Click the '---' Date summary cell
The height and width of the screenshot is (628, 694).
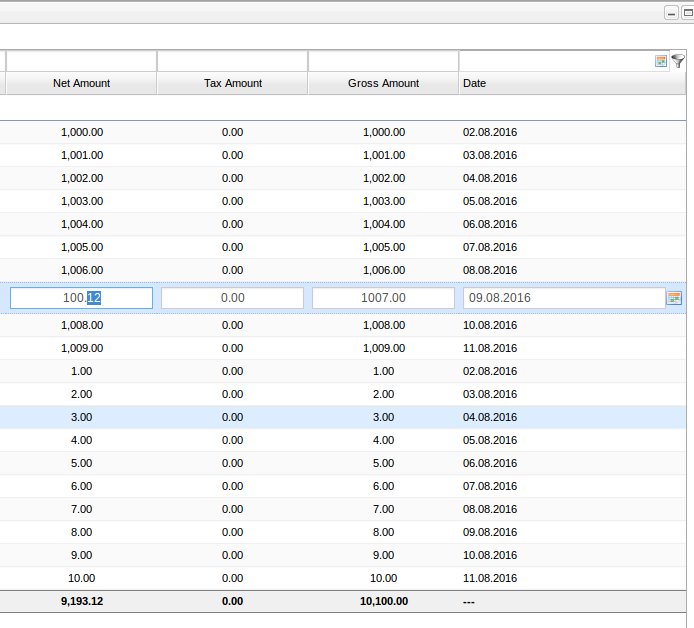(469, 602)
